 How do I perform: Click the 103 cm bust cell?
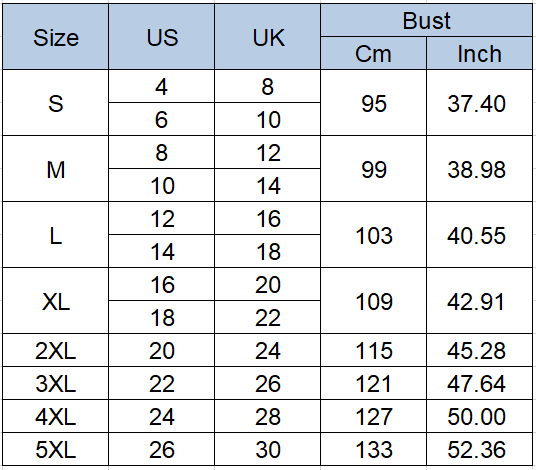[x=373, y=235]
